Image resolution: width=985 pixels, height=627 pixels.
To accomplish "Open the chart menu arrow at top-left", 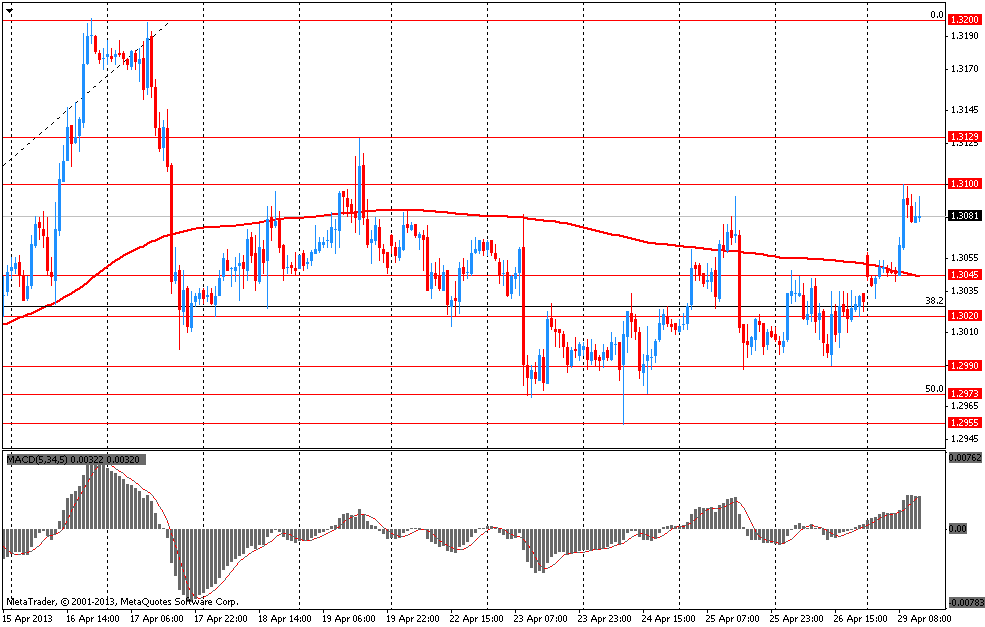I will [9, 8].
